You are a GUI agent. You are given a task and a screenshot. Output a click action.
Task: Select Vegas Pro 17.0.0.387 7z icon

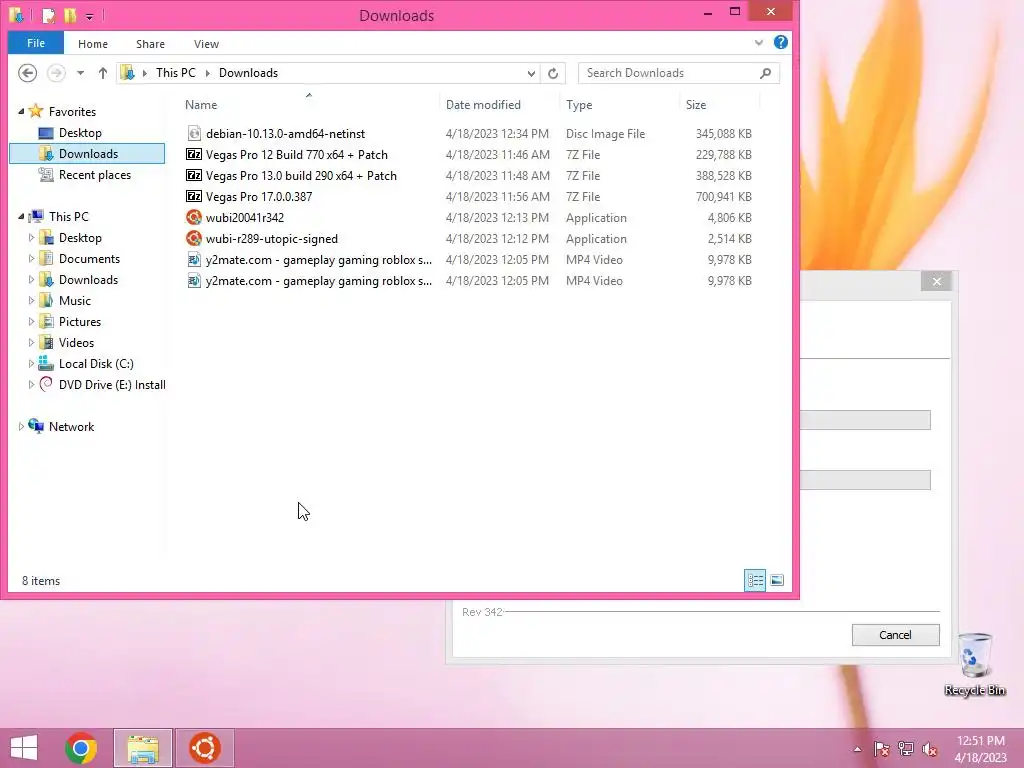(x=194, y=197)
